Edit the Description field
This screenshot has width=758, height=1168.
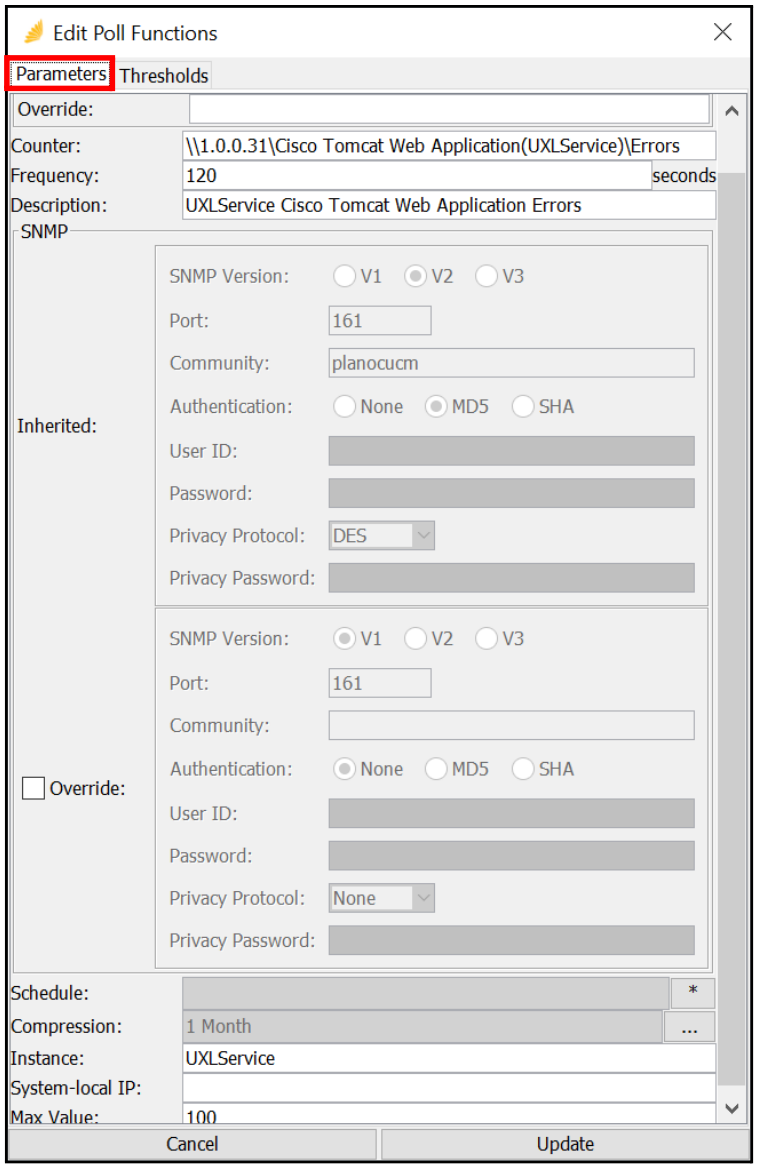[449, 205]
